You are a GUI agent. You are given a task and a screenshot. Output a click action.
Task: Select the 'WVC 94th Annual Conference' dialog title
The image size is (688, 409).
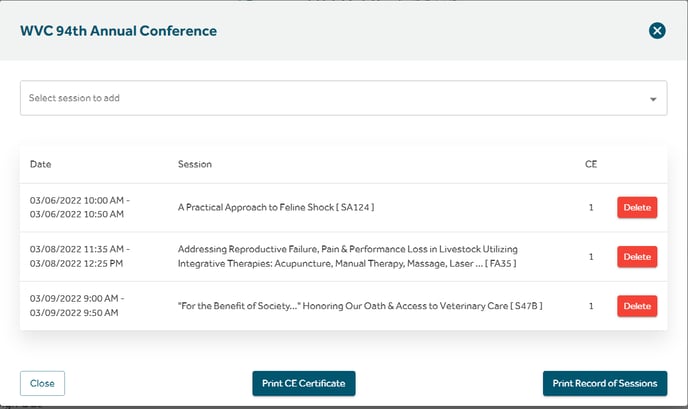[118, 31]
